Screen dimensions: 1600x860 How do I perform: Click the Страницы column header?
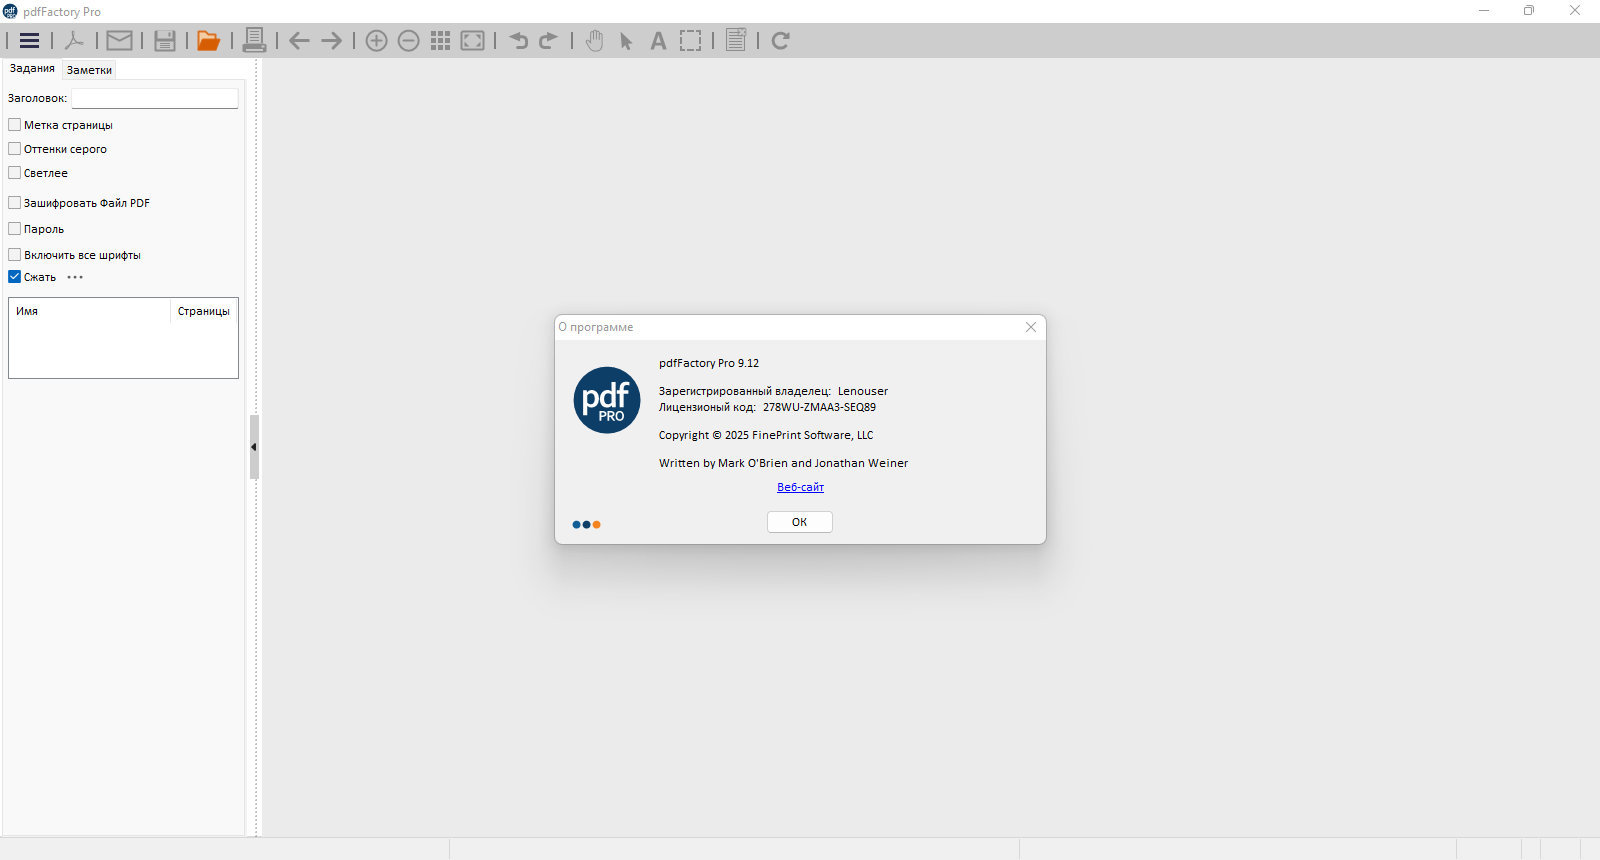(x=204, y=311)
